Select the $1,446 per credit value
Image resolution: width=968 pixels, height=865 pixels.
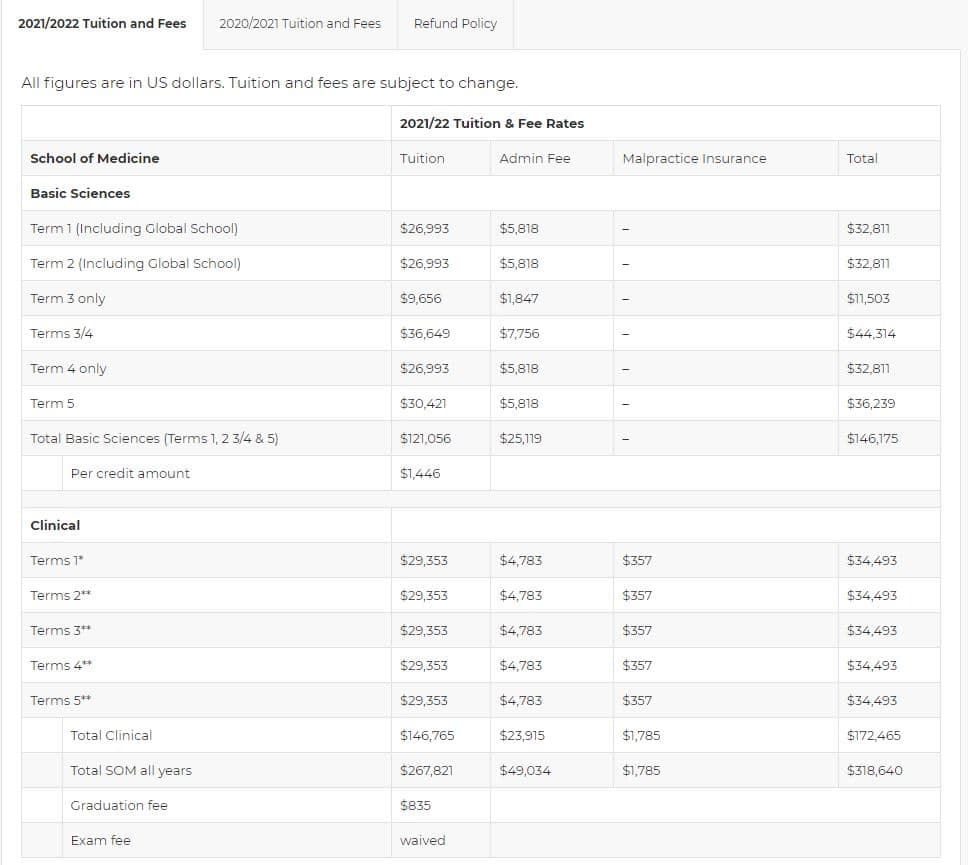420,474
